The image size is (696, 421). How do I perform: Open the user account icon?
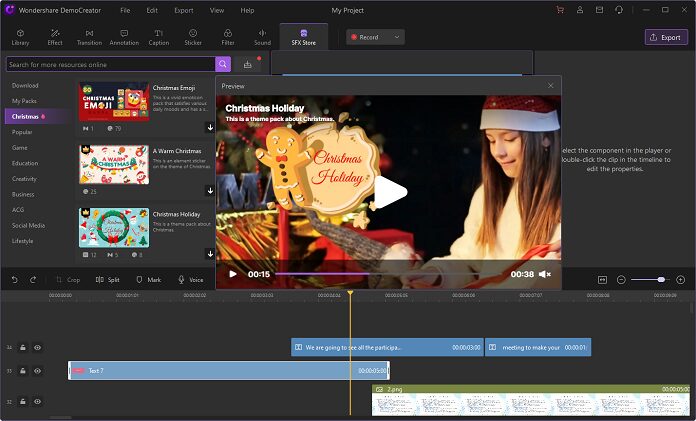click(x=580, y=10)
